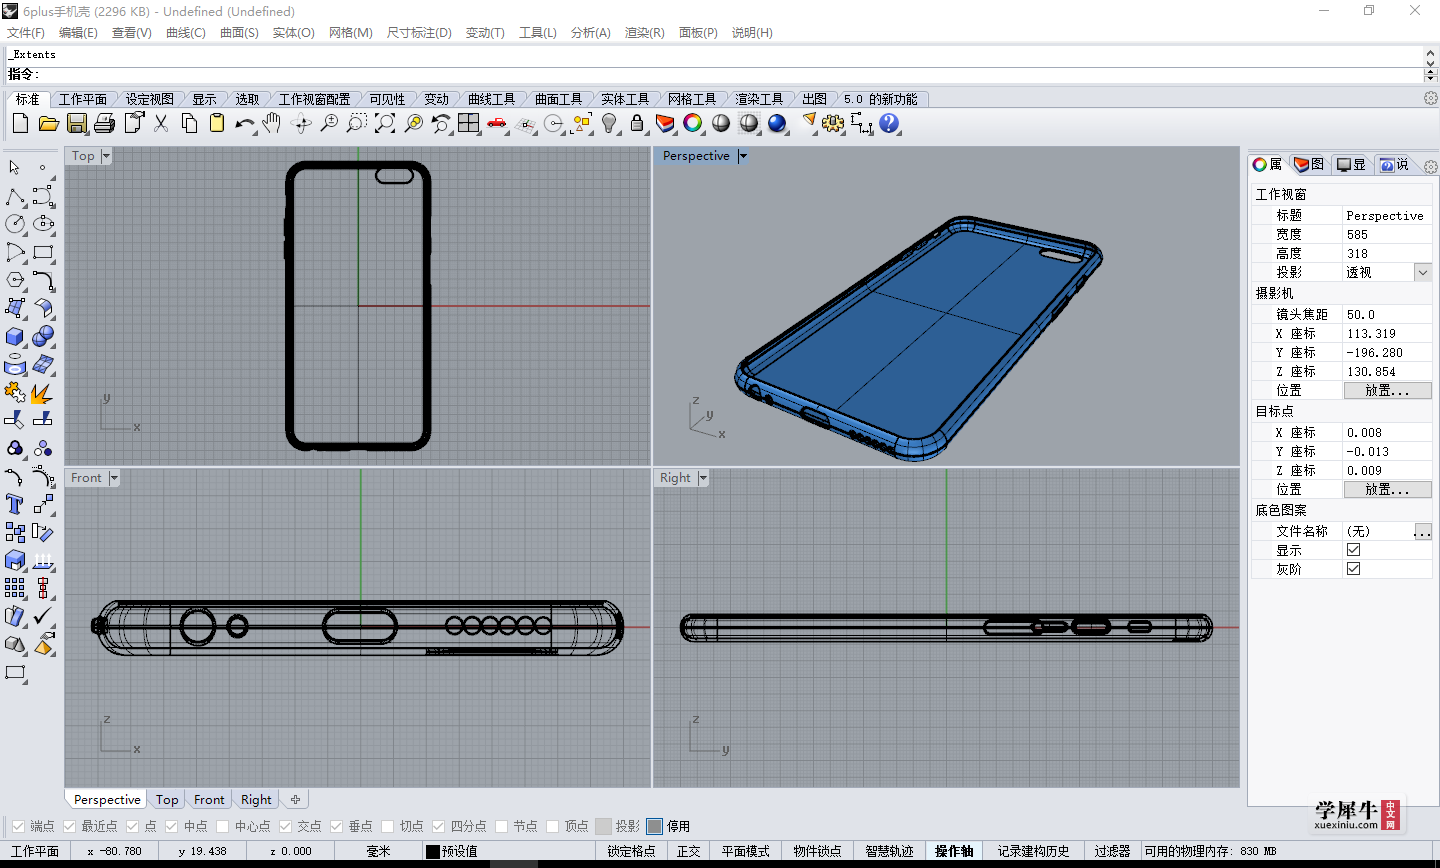Toggle the 灰阶 checkbox in properties panel
Viewport: 1440px width, 868px height.
point(1354,569)
